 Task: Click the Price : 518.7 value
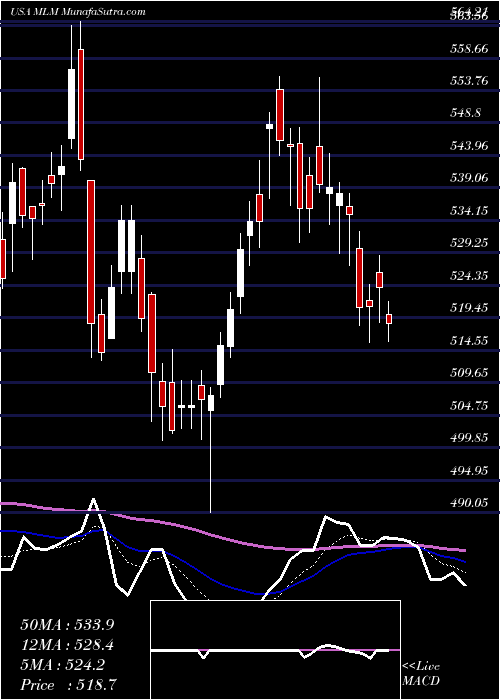pos(69,685)
